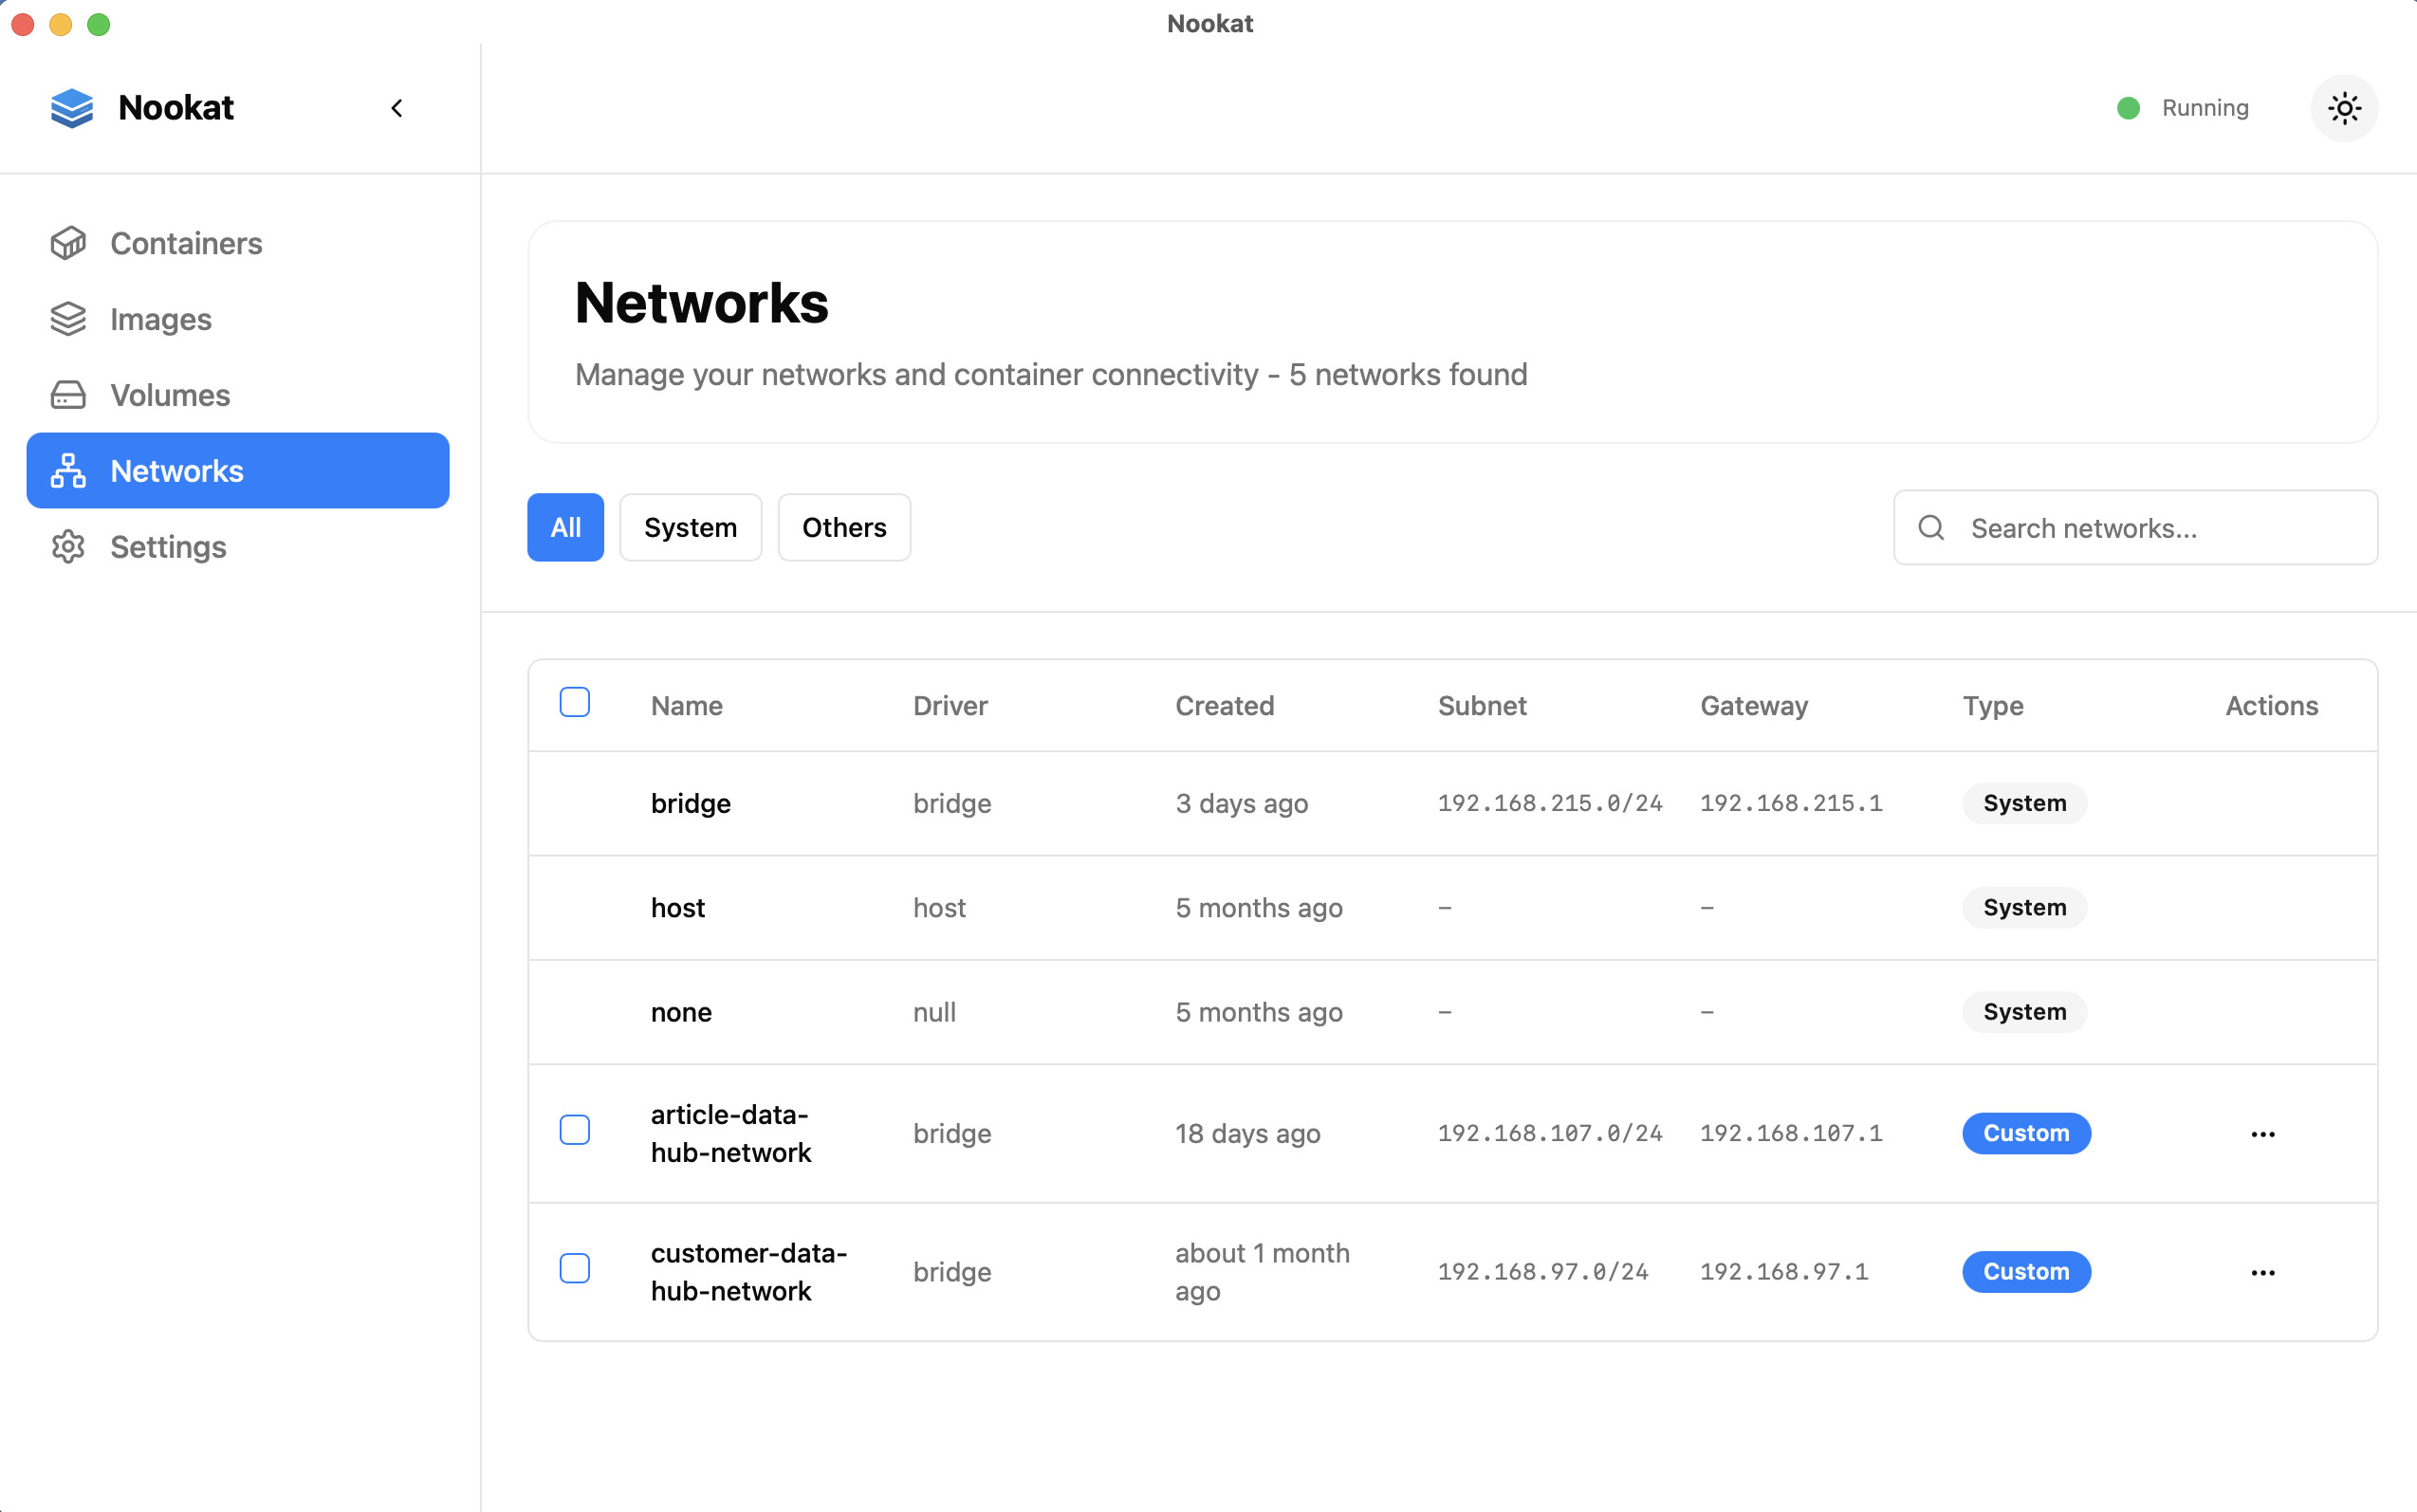Click the Volumes drive icon
This screenshot has width=2417, height=1512.
(68, 395)
